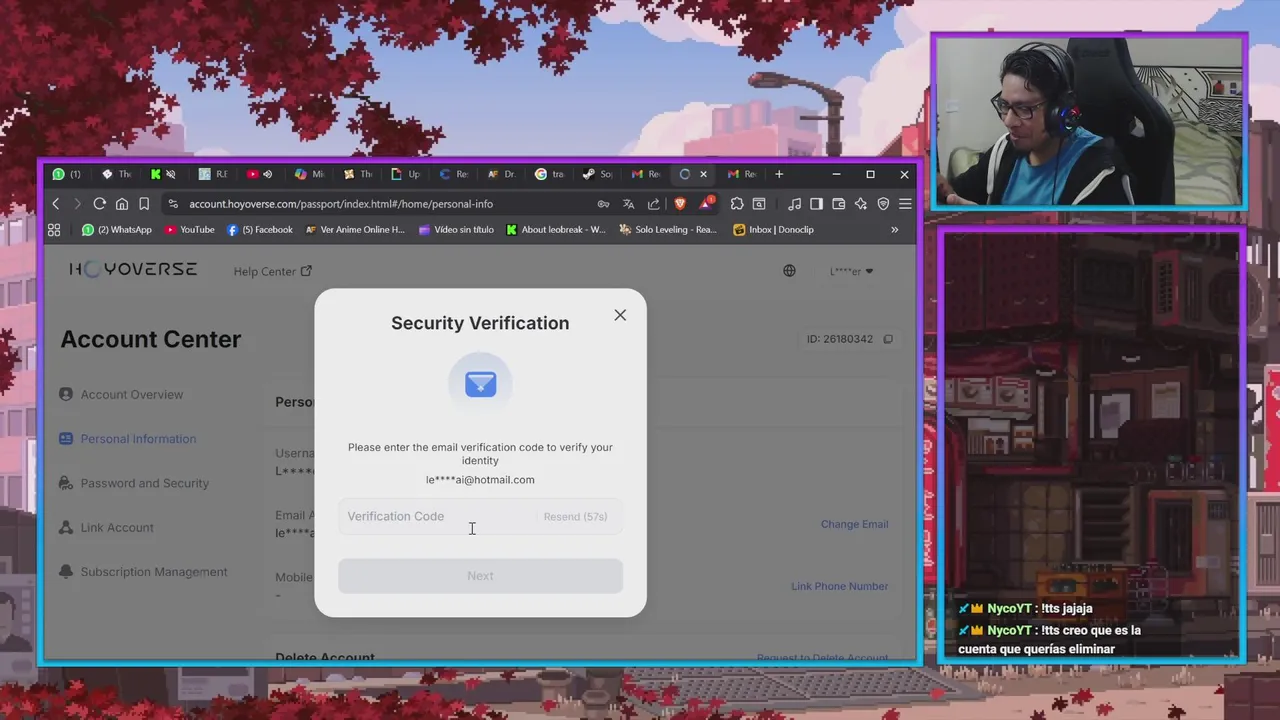Open the extensions puzzle icon
Image resolution: width=1280 pixels, height=720 pixels.
tap(737, 204)
